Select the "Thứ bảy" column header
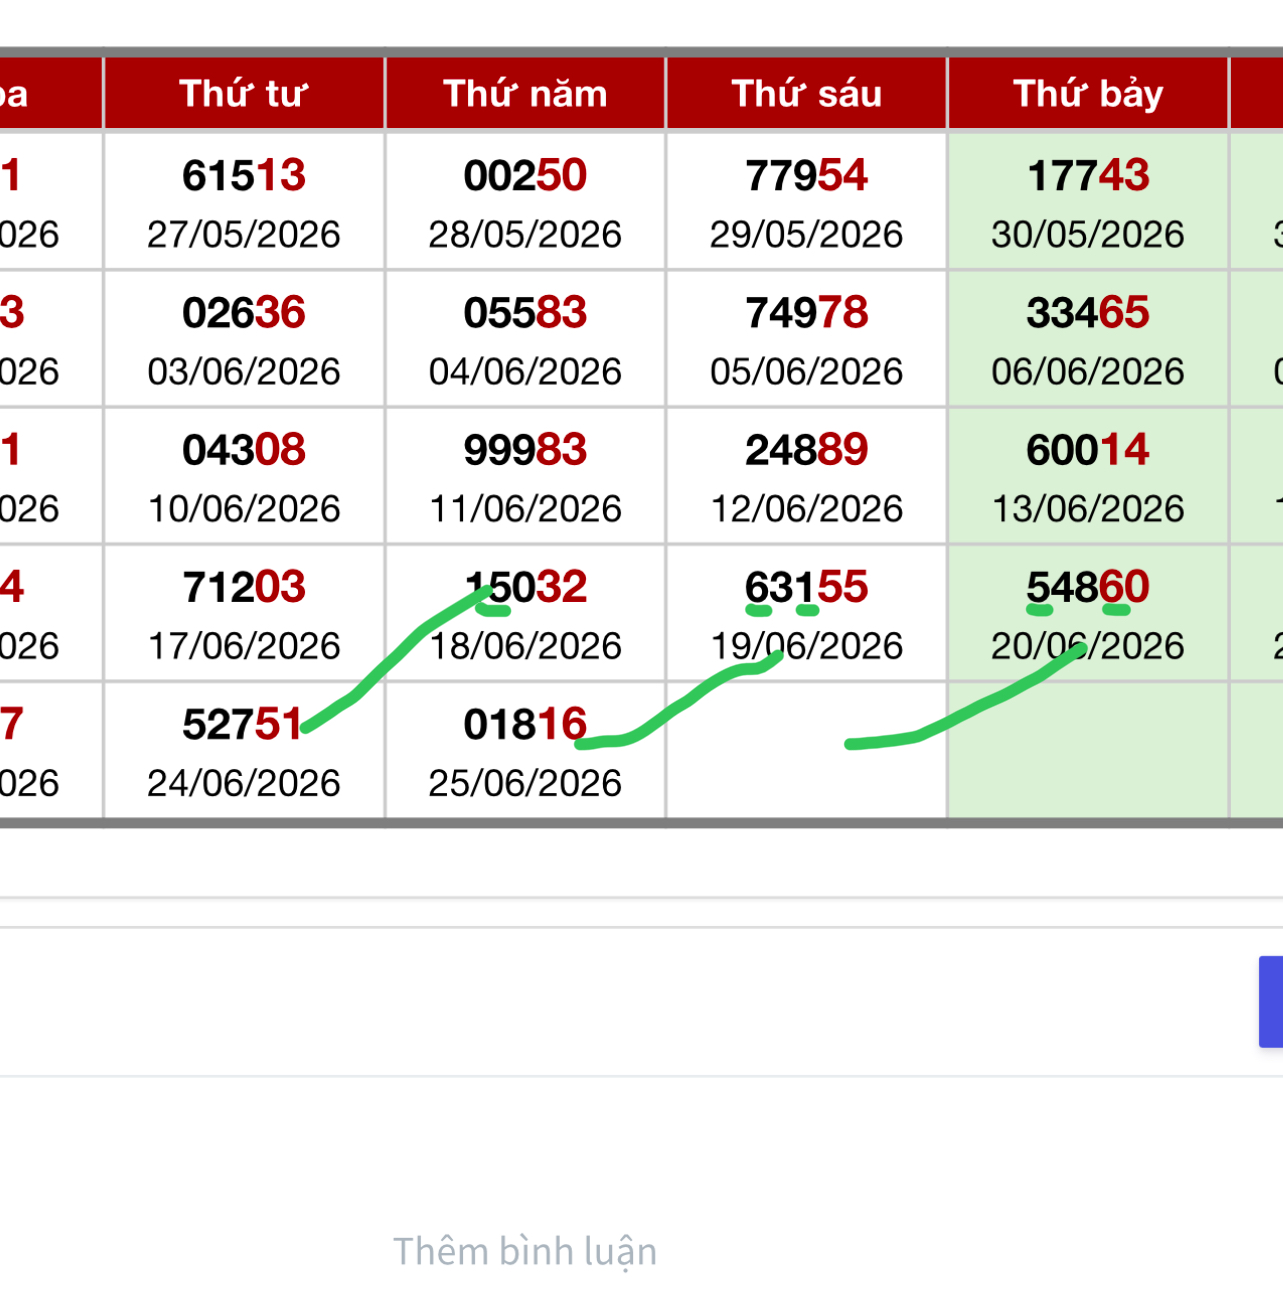The width and height of the screenshot is (1283, 1312). pyautogui.click(x=1088, y=94)
